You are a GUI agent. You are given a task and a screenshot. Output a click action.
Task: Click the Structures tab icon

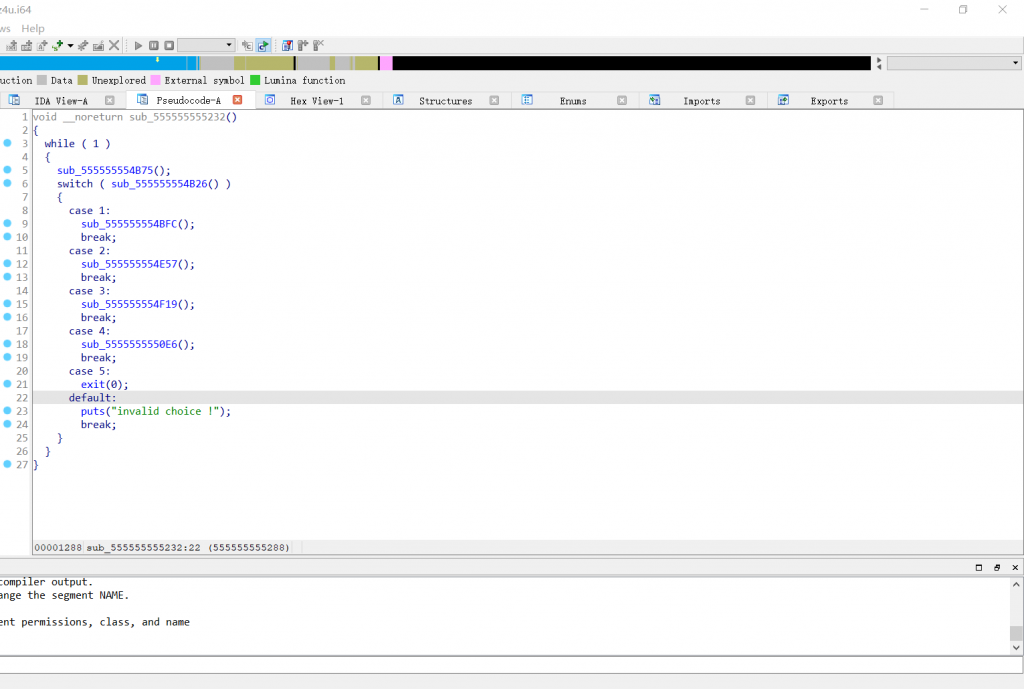click(x=398, y=100)
